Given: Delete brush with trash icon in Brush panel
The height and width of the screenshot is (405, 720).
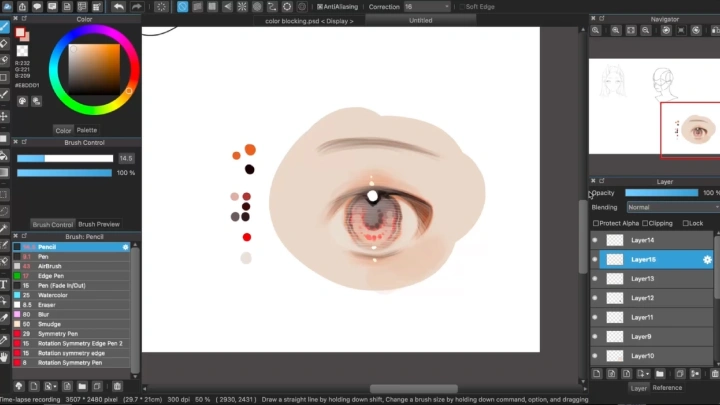Looking at the screenshot, I should pyautogui.click(x=117, y=386).
